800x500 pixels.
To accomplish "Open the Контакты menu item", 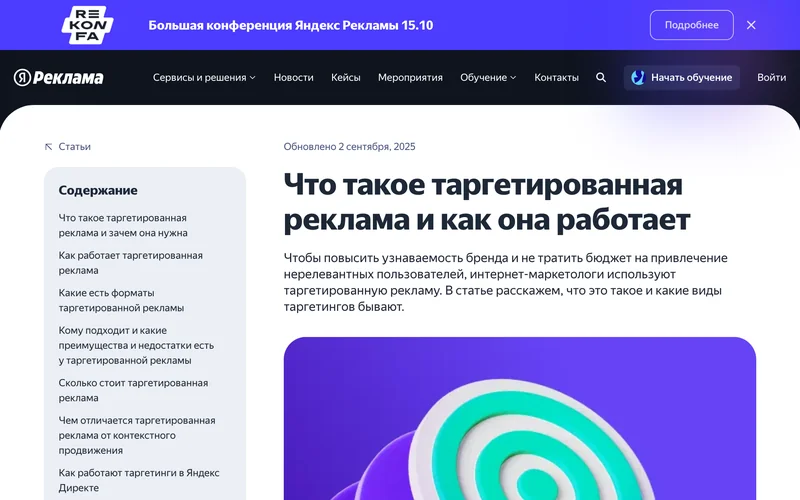I will (556, 78).
